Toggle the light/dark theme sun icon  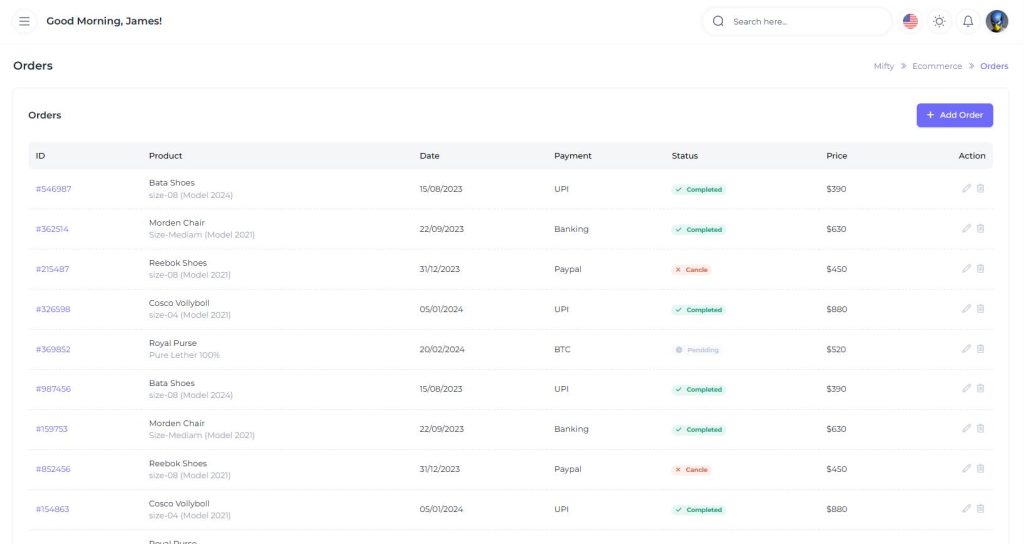tap(939, 21)
